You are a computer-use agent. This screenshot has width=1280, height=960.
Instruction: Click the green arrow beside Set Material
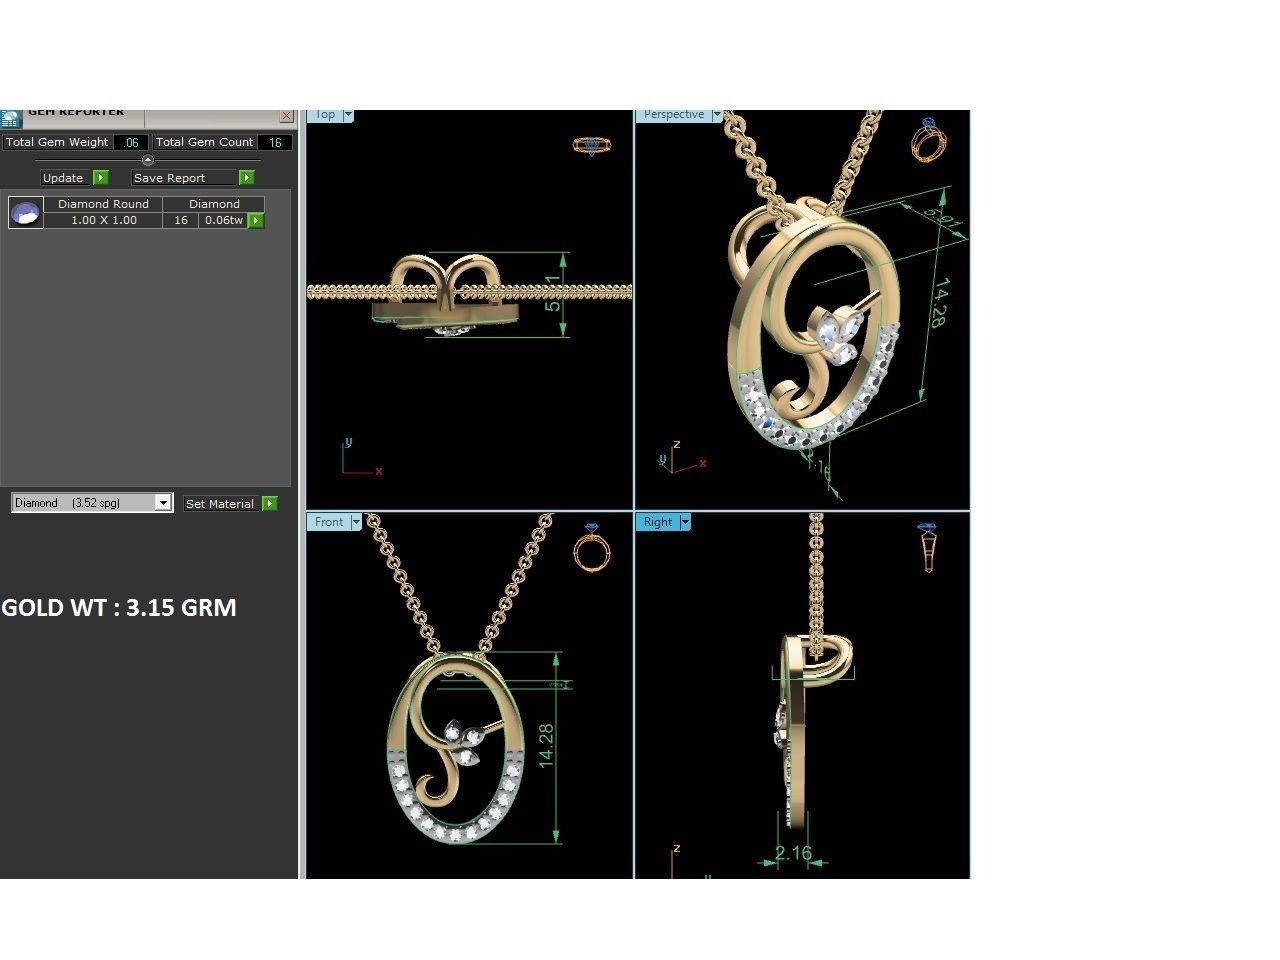(269, 504)
